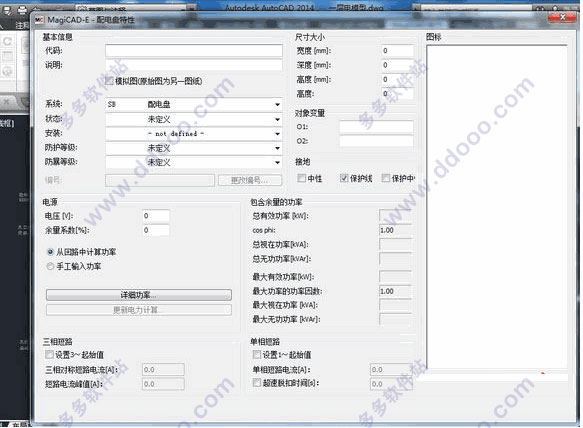
Task: Click the 最大功率的功率因数 field
Action: pyautogui.click(x=396, y=291)
